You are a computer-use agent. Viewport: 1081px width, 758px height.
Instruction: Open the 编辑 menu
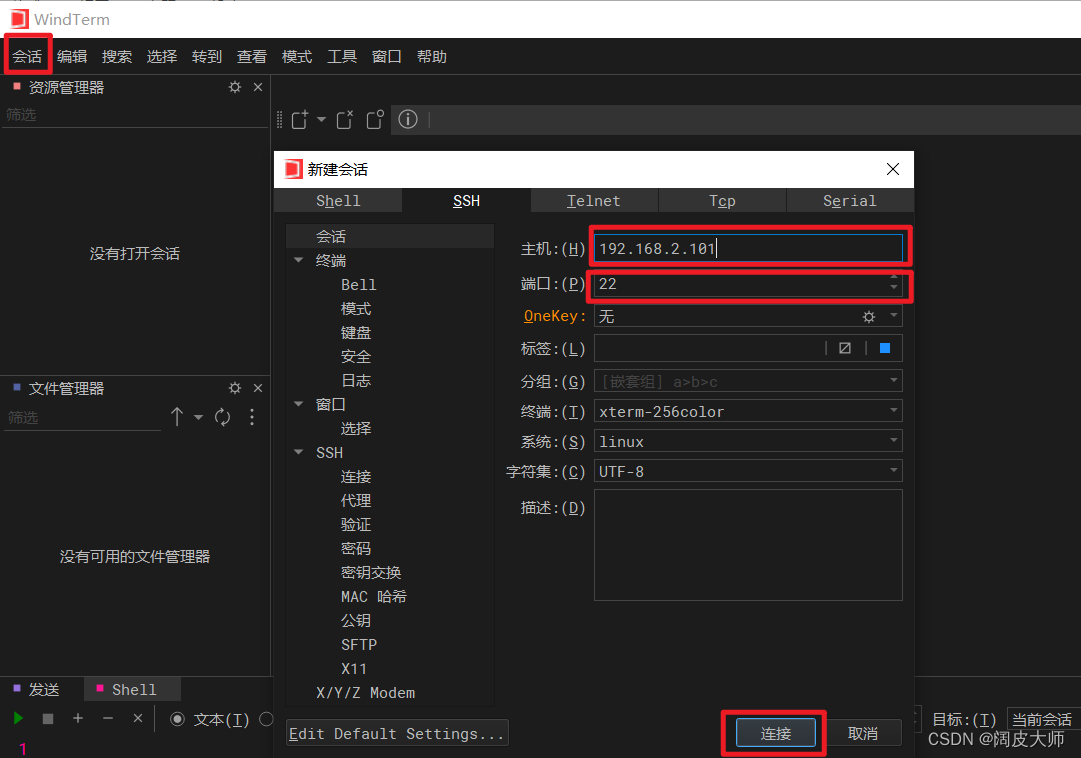72,57
